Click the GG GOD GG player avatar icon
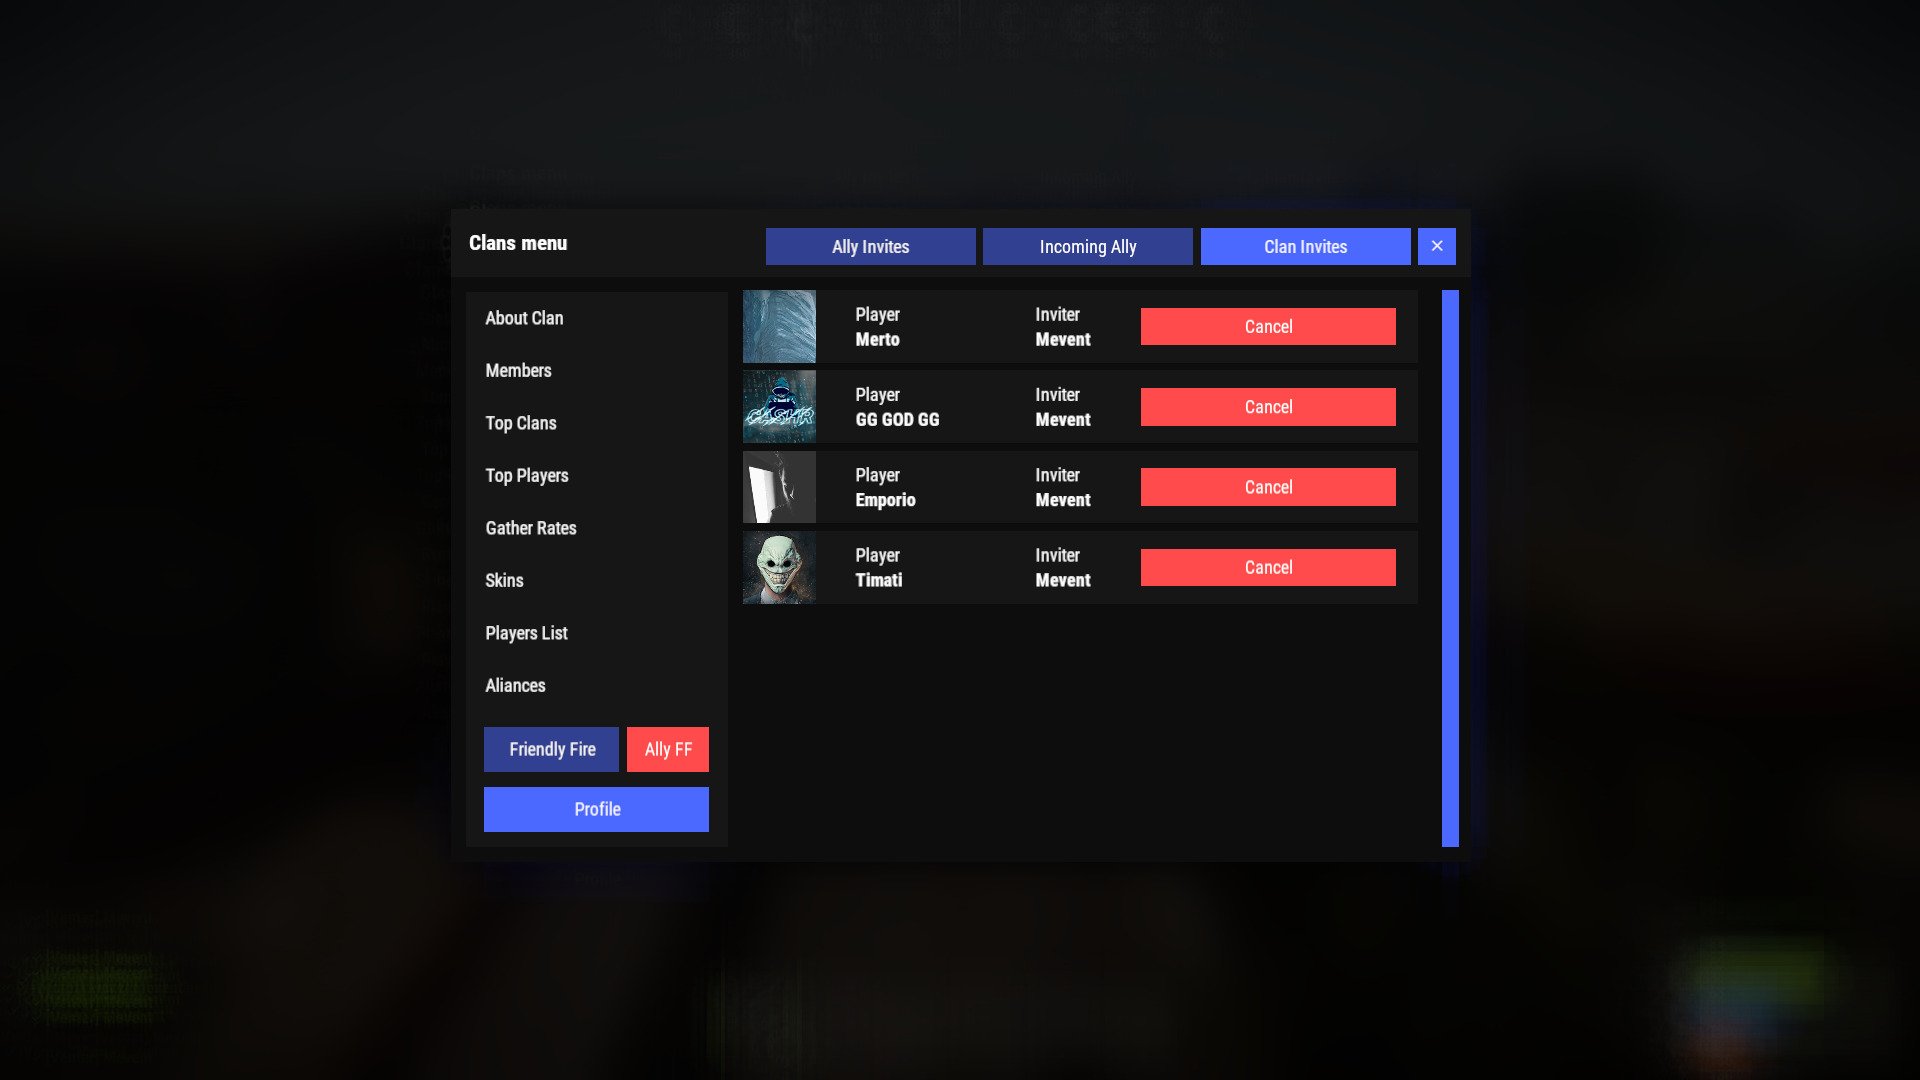1920x1080 pixels. 781,406
